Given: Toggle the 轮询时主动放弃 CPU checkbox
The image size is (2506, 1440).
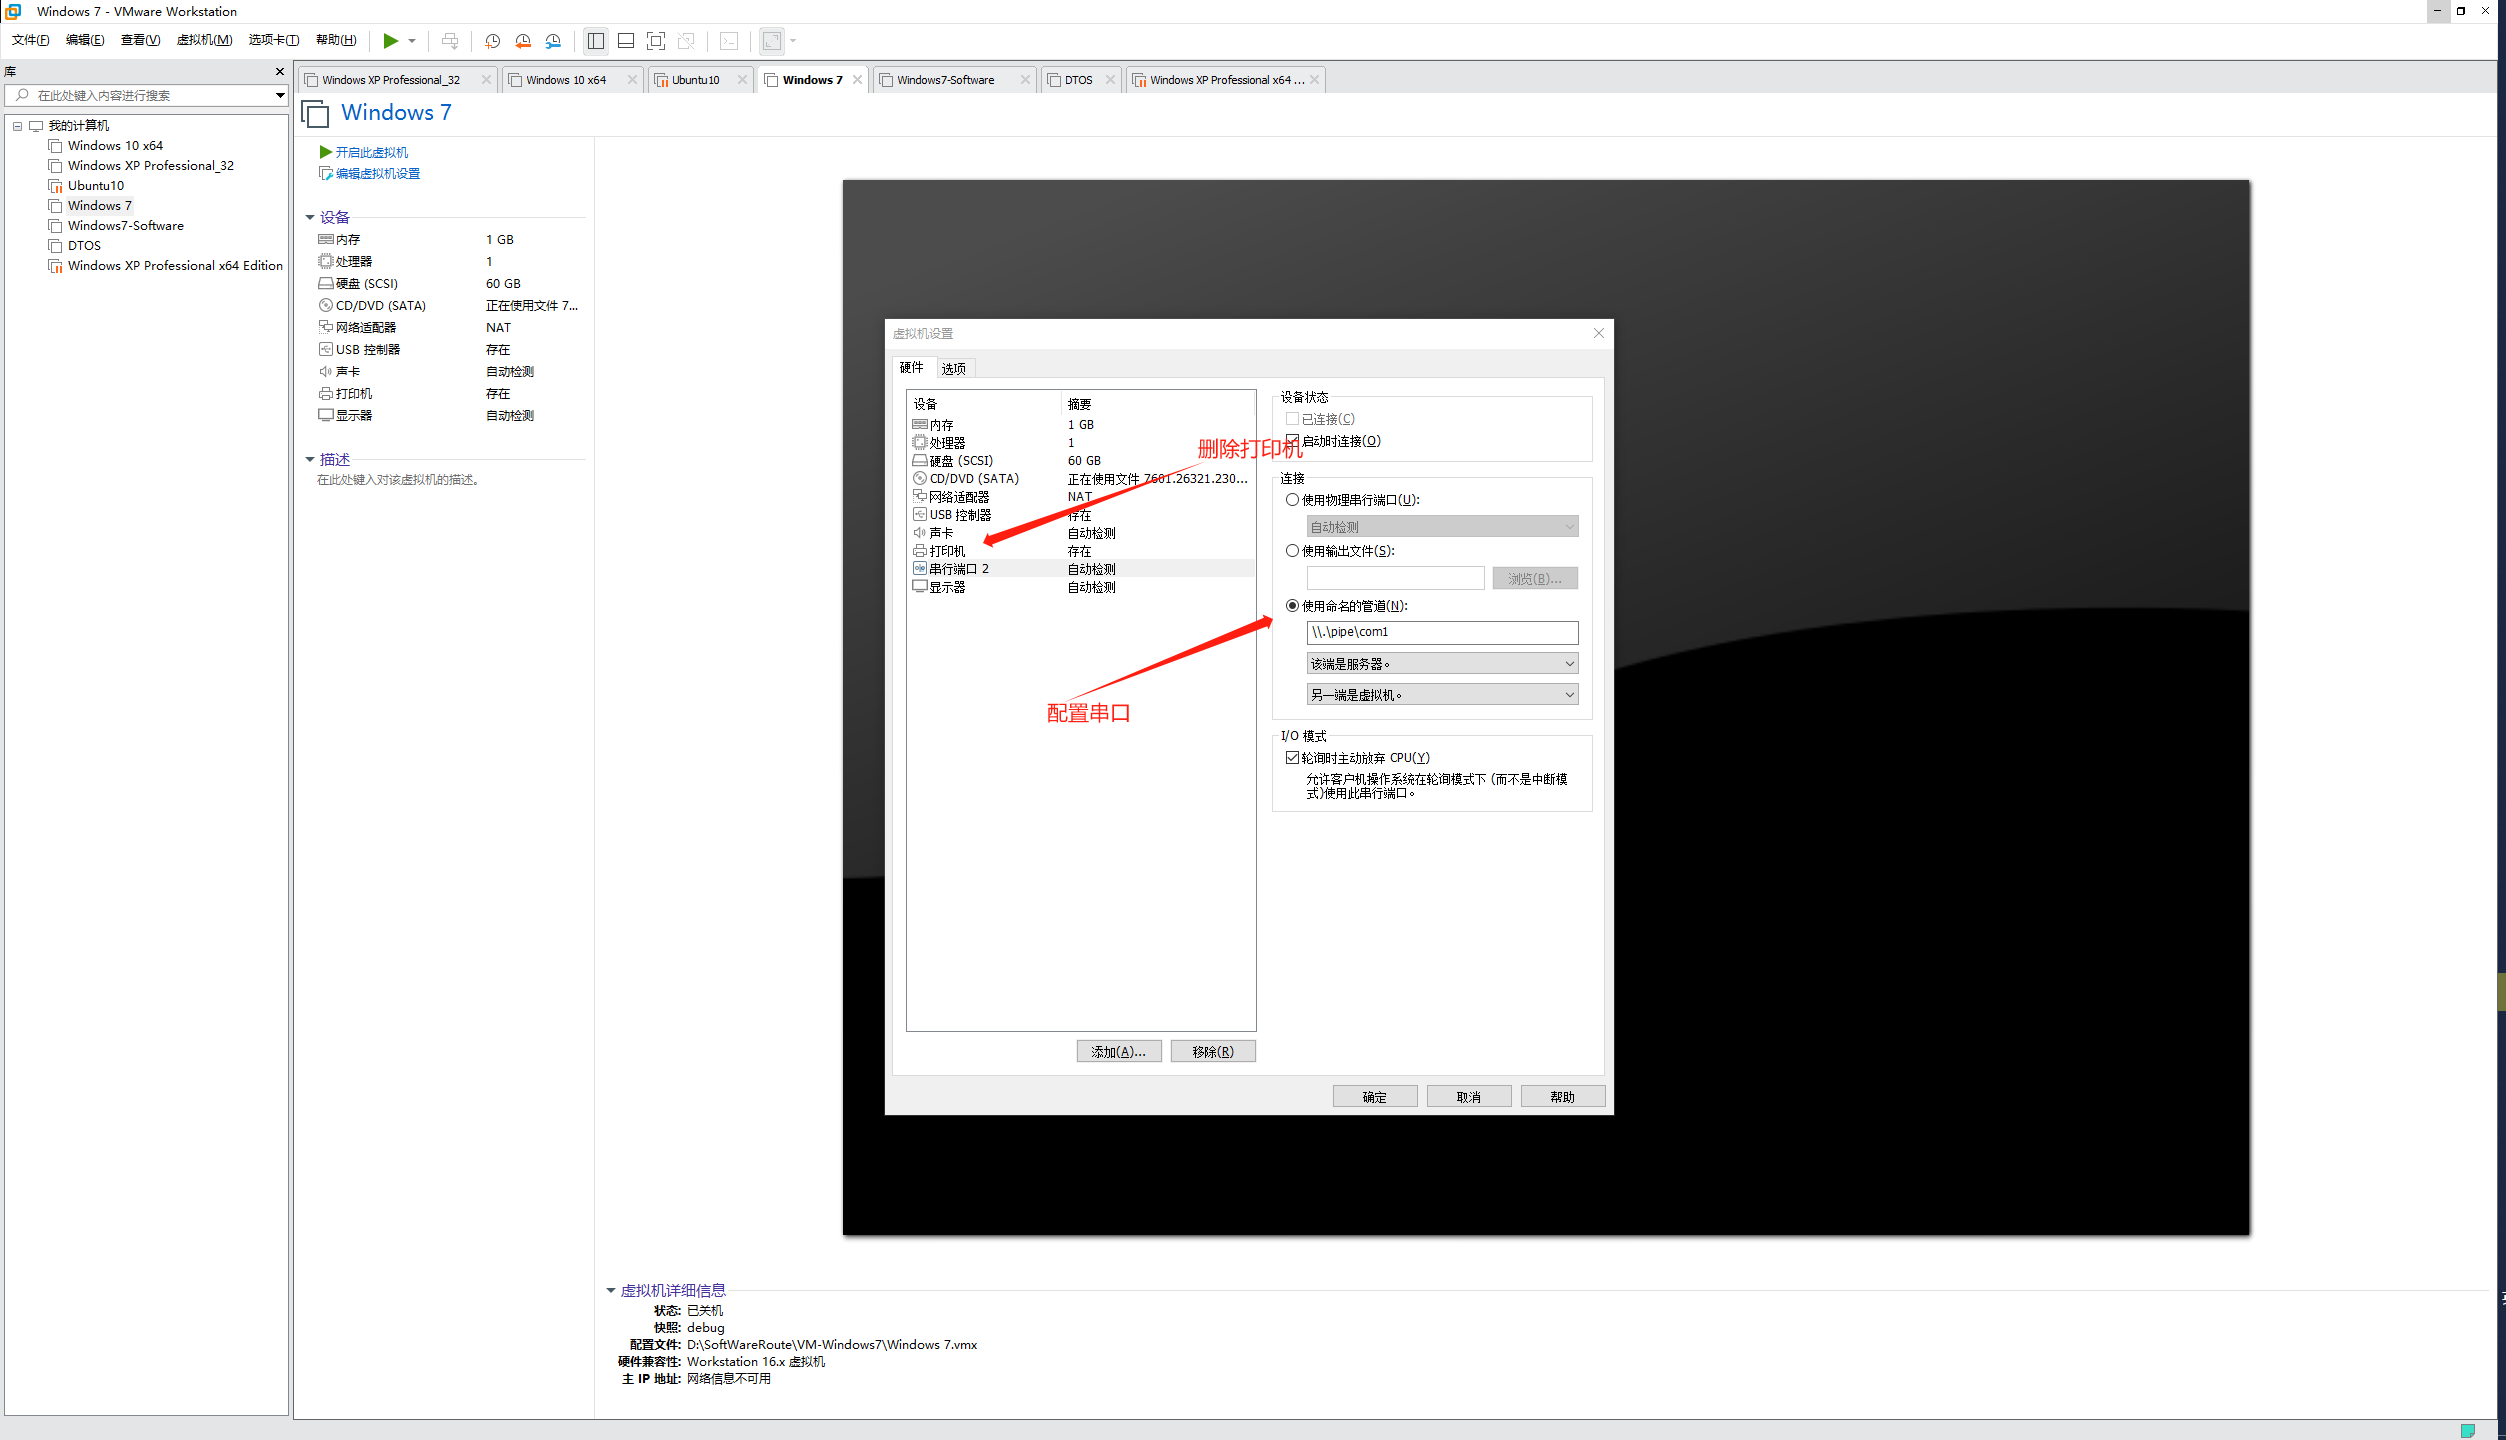Looking at the screenshot, I should tap(1292, 758).
